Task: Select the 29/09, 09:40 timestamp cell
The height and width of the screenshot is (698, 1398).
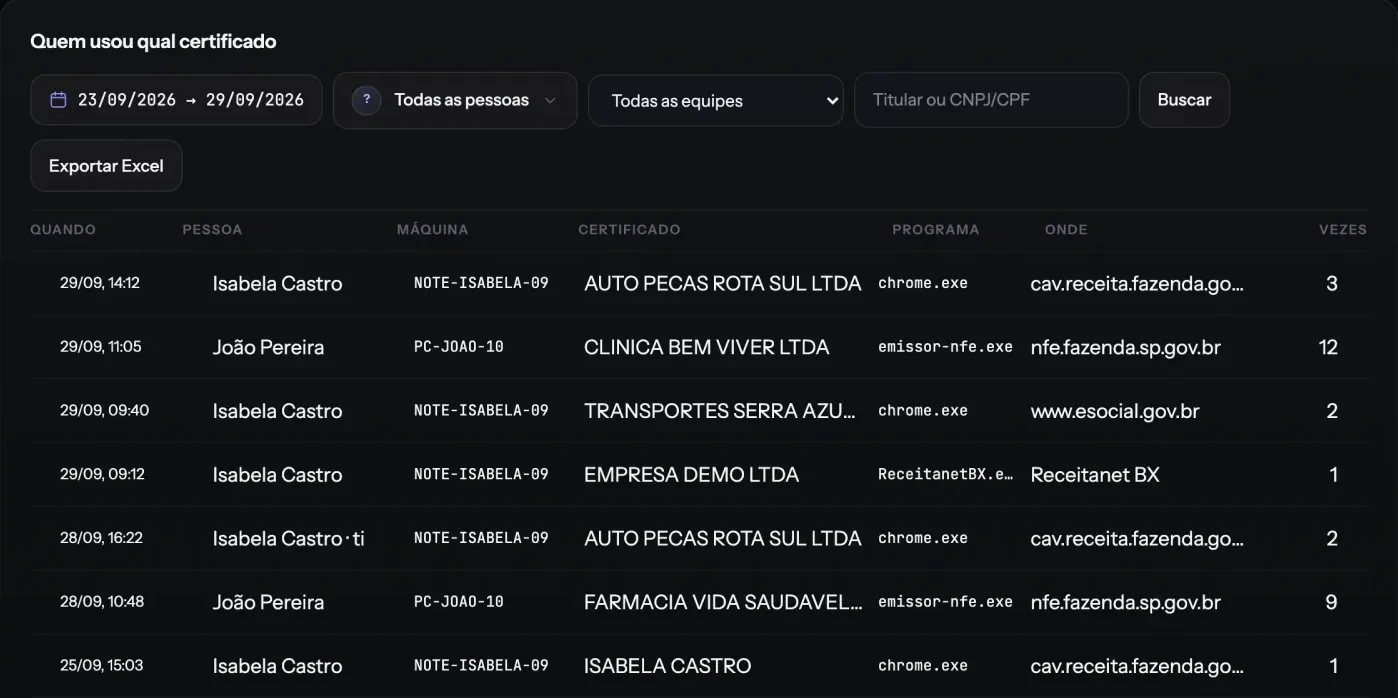Action: click(104, 410)
